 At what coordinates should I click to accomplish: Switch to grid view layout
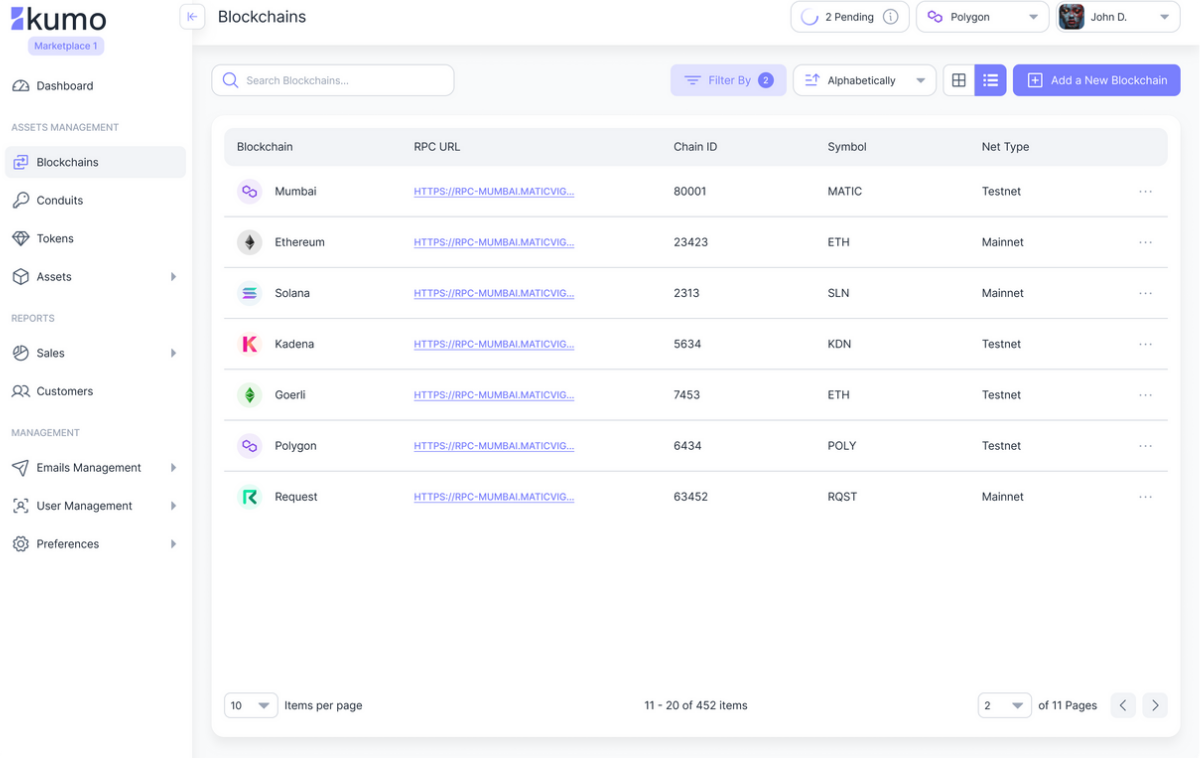(x=959, y=80)
